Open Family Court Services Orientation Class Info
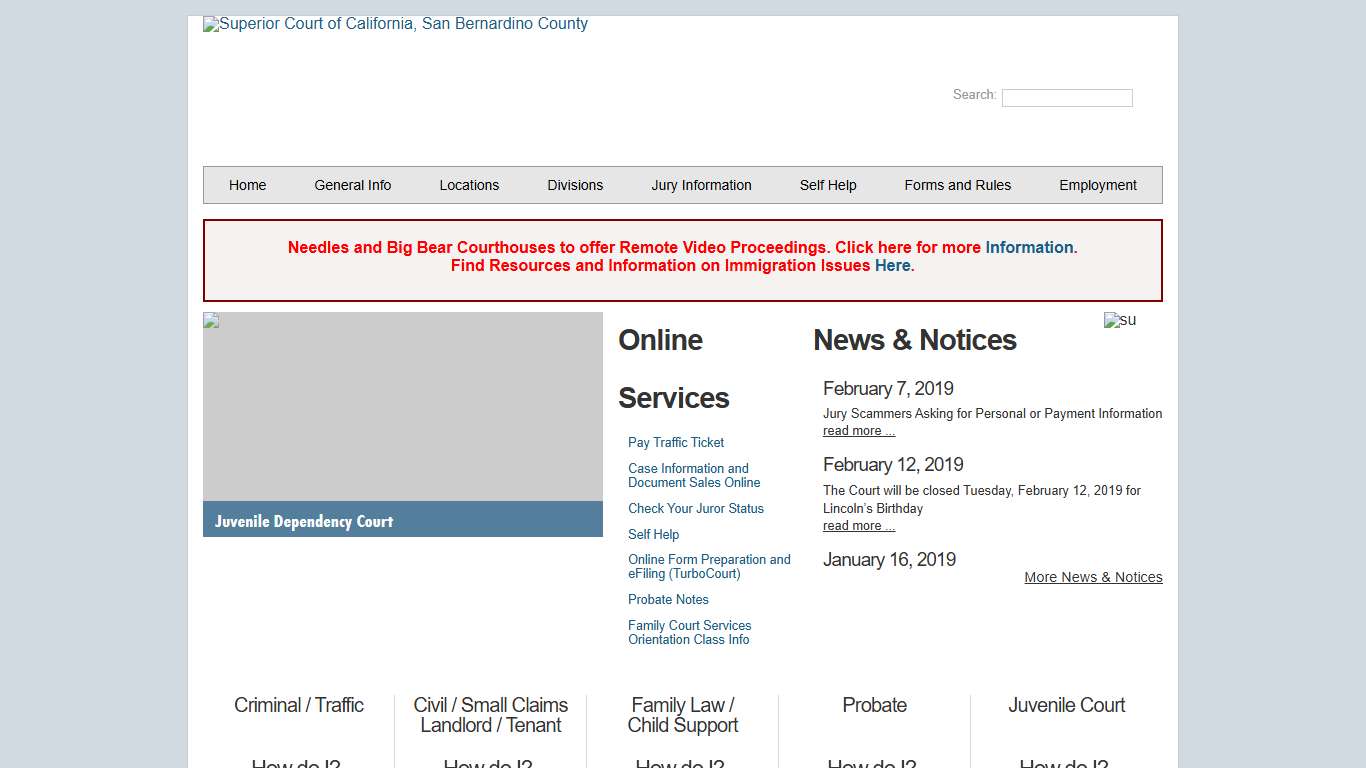 point(689,632)
